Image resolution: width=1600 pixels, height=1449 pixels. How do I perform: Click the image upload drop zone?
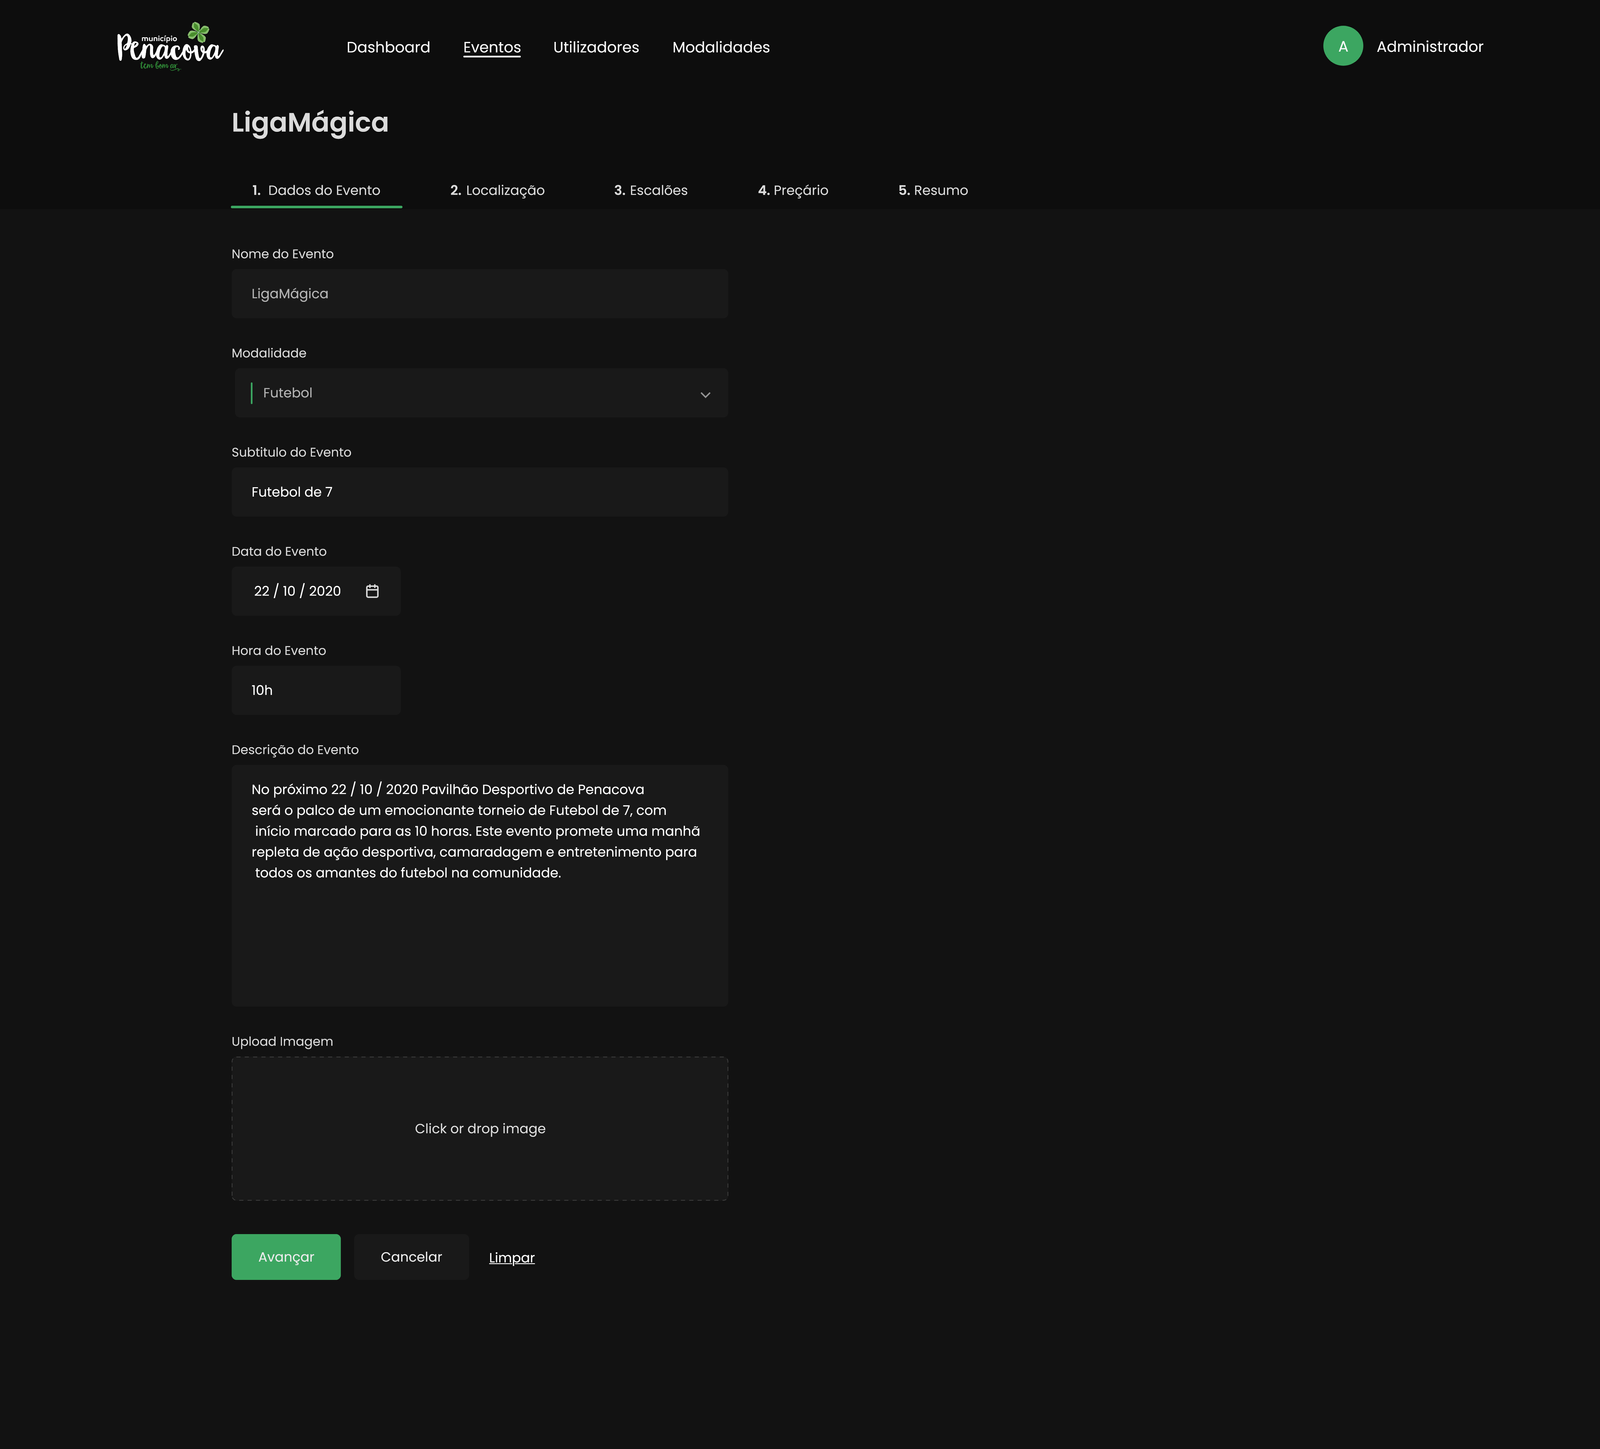479,1128
